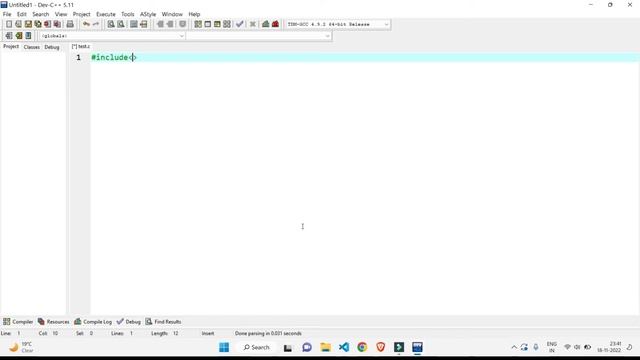The width and height of the screenshot is (640, 360).
Task: Stop execution with the X icon
Action: click(253, 24)
